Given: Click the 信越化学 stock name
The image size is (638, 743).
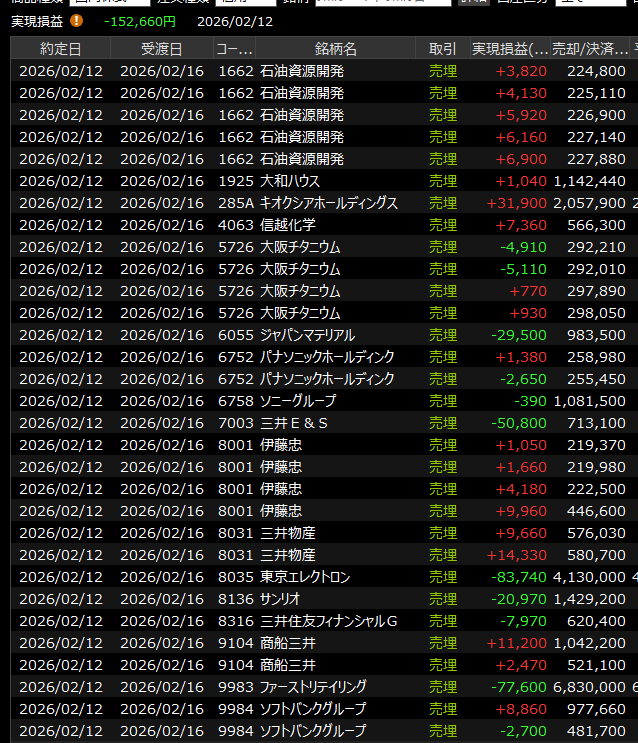Looking at the screenshot, I should [287, 225].
